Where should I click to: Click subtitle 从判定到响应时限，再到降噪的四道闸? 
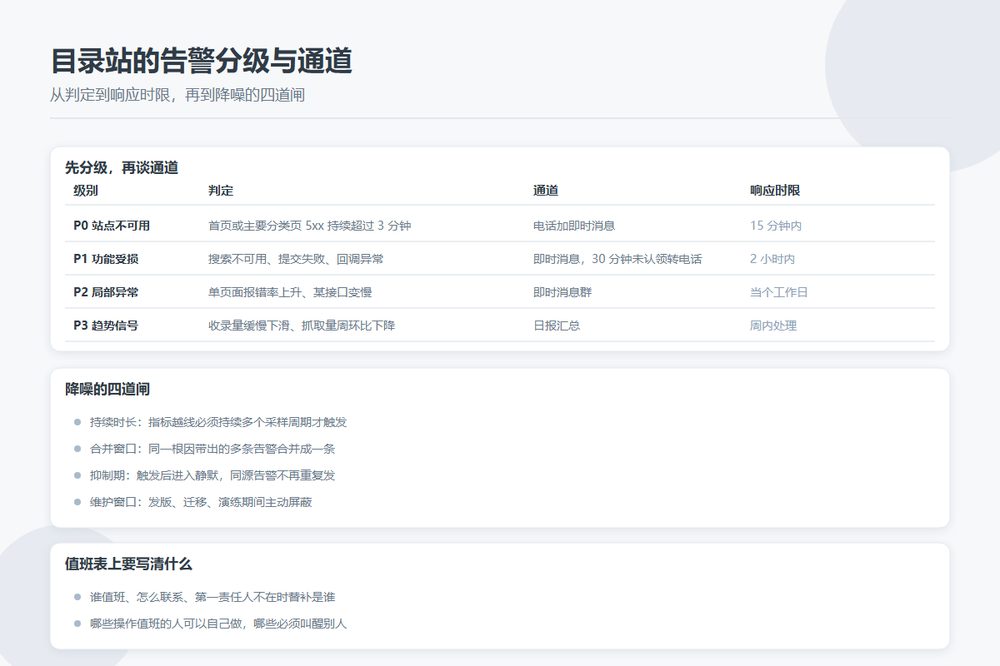point(177,95)
